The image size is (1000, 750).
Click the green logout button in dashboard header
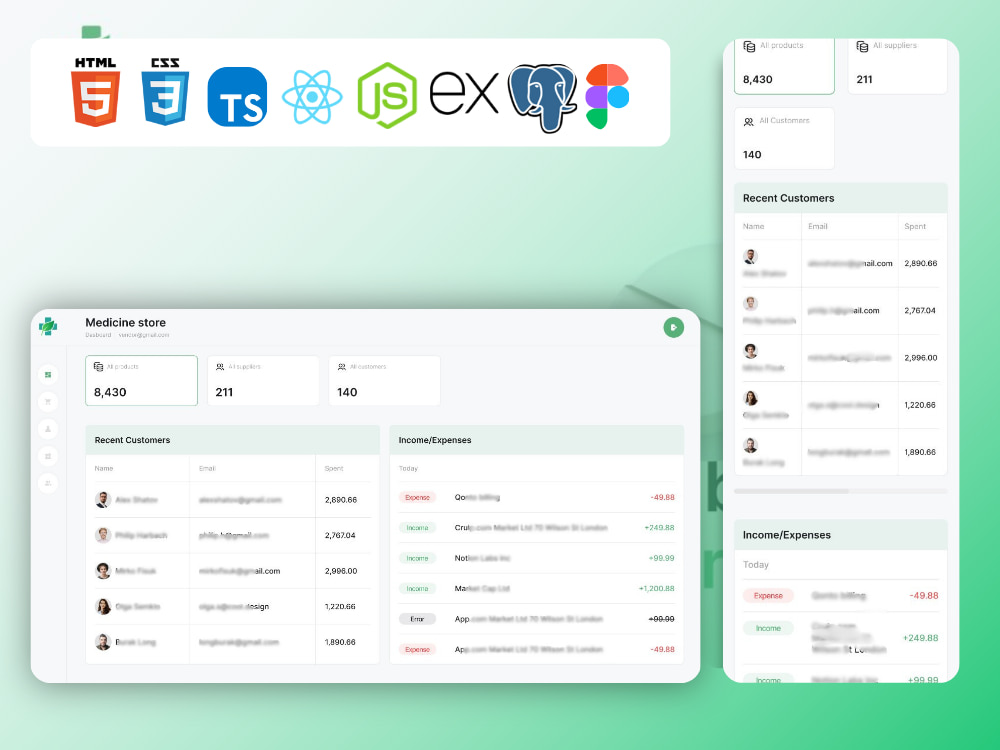(x=673, y=327)
